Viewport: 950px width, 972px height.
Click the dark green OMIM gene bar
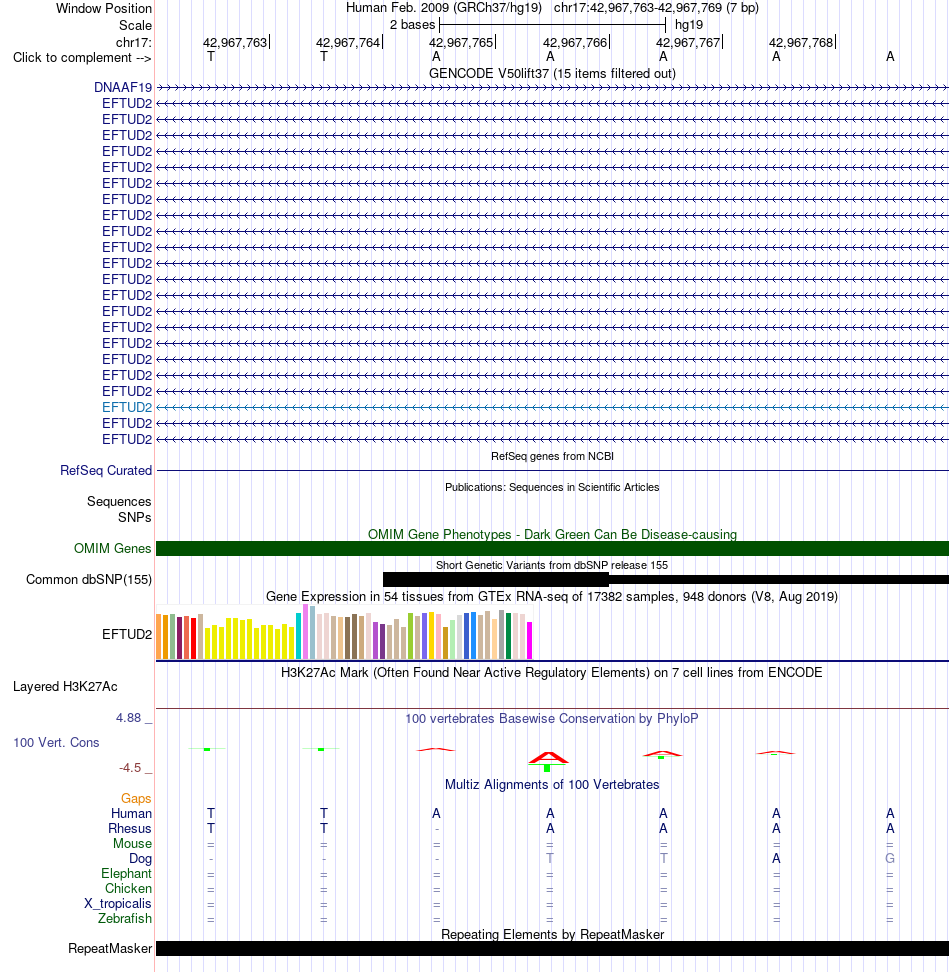[552, 549]
